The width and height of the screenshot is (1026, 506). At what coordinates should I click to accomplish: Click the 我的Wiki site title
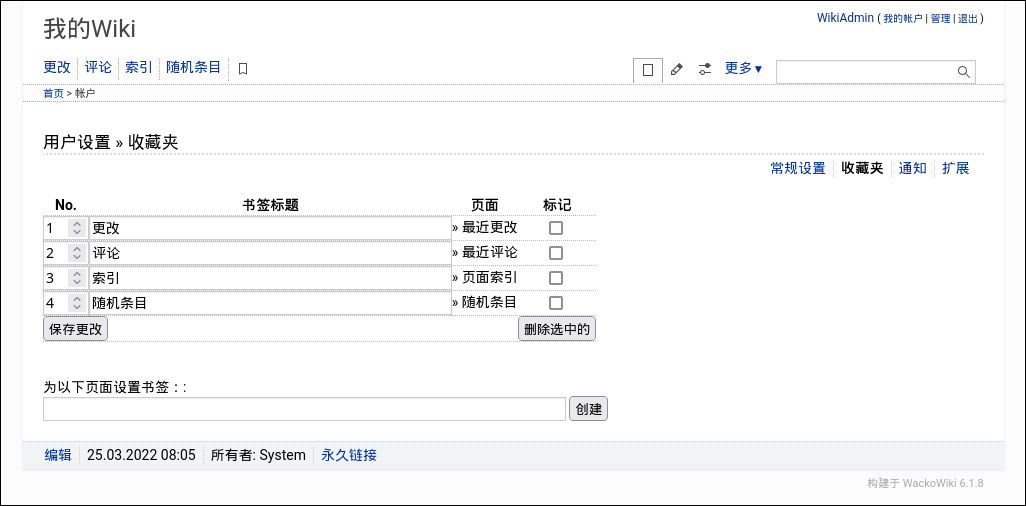point(90,29)
